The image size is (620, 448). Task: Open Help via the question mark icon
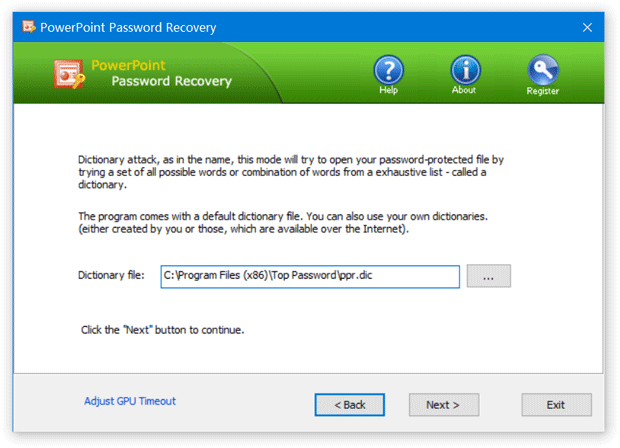pos(388,70)
